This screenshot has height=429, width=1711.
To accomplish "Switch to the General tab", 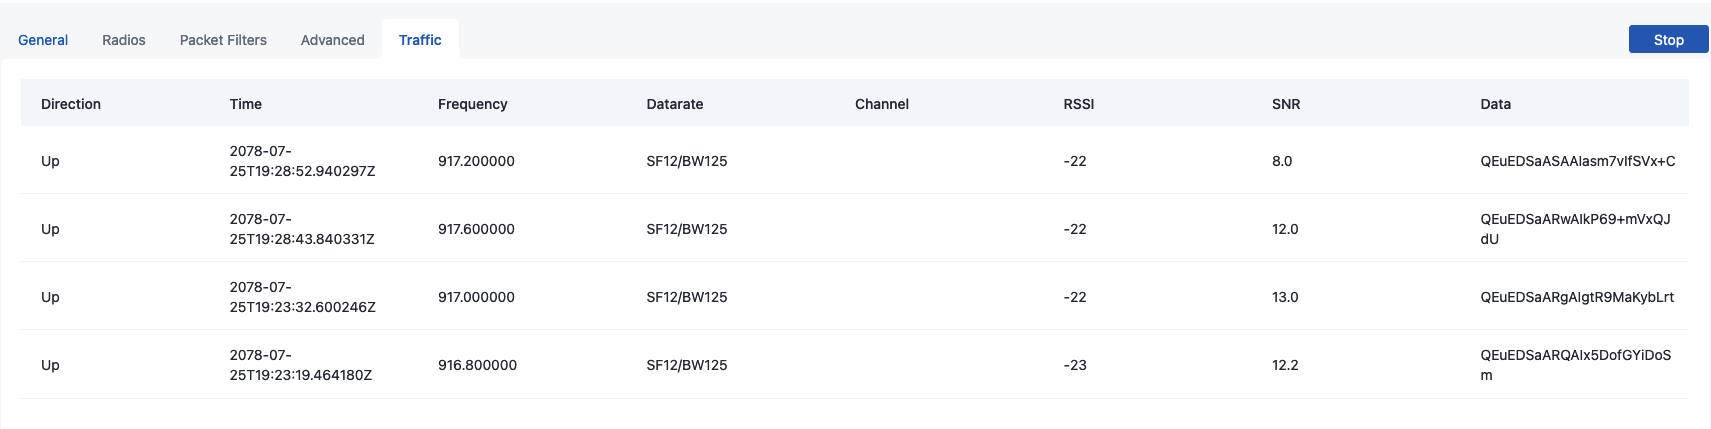I will pos(43,40).
